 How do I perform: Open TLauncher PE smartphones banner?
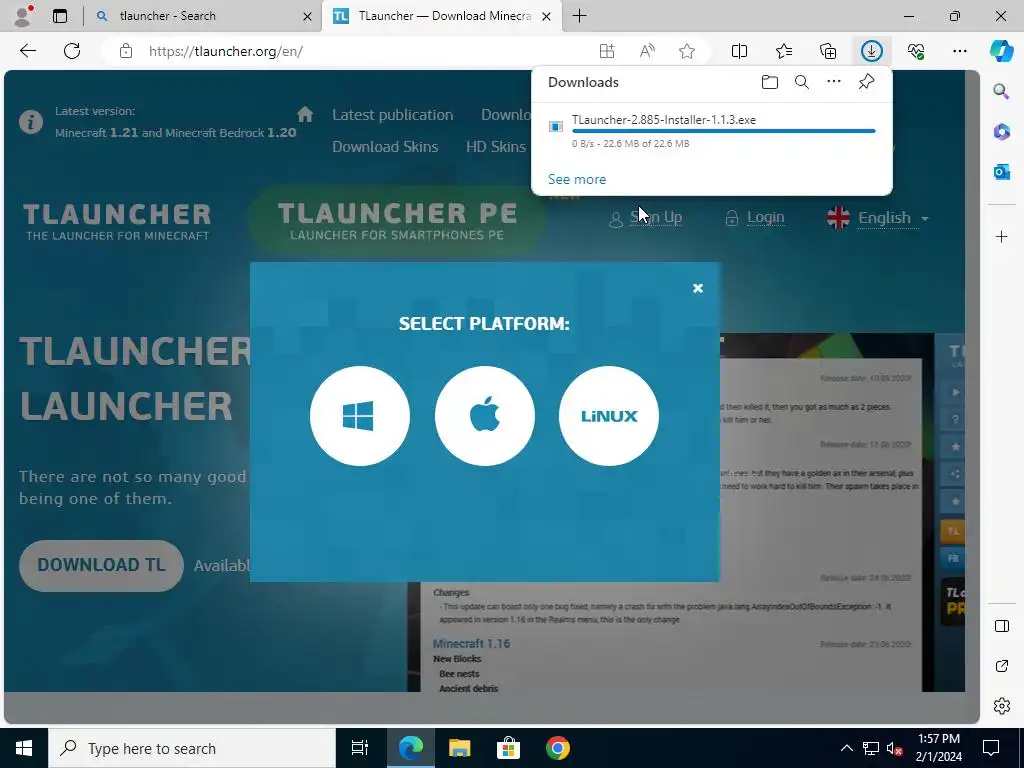point(397,221)
